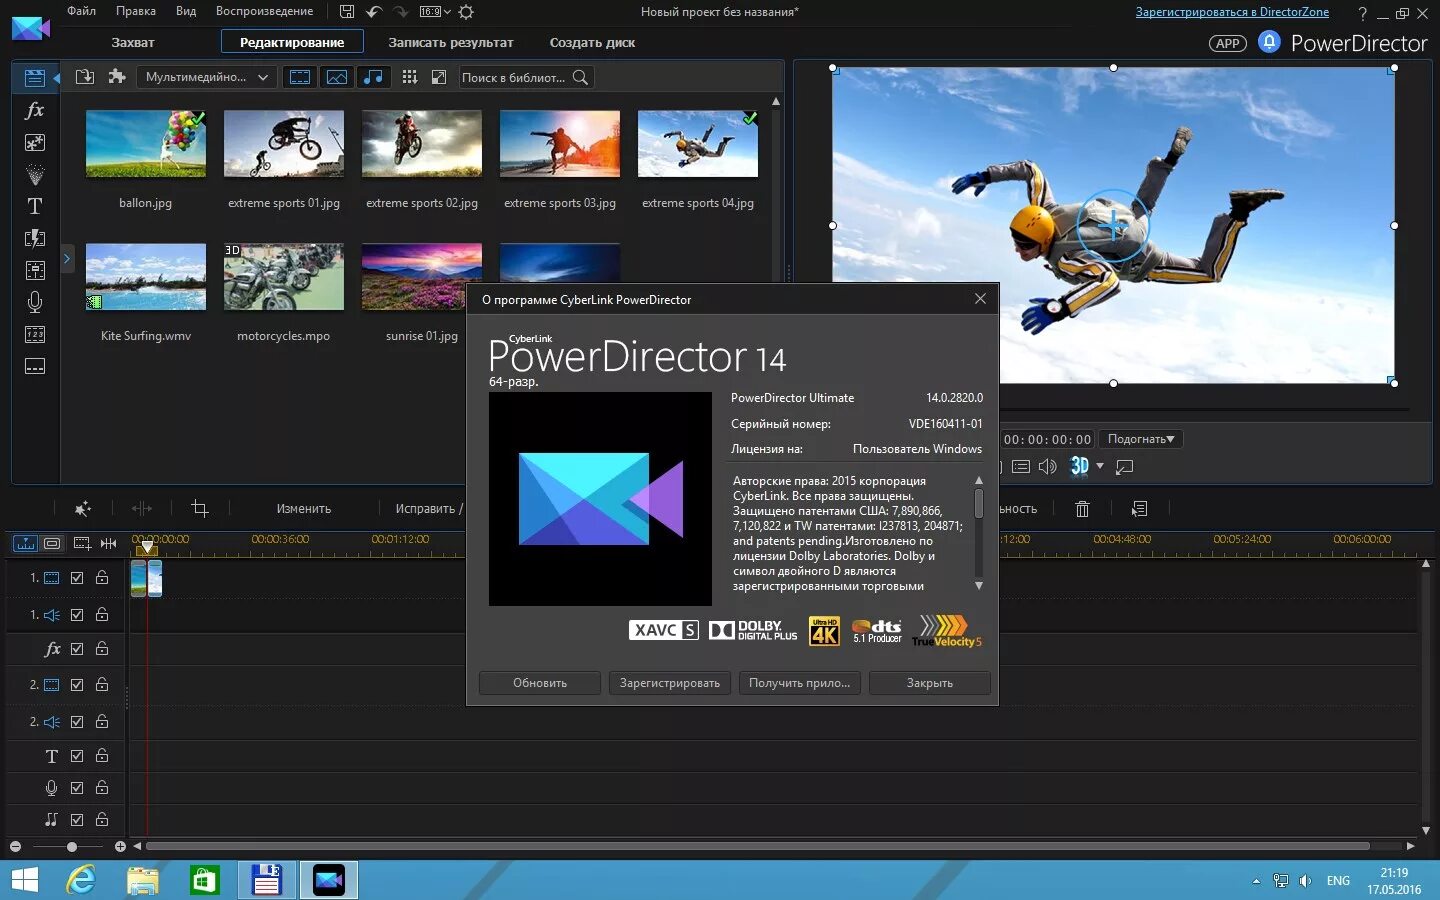Click the save project floppy icon
The image size is (1440, 900).
(347, 12)
